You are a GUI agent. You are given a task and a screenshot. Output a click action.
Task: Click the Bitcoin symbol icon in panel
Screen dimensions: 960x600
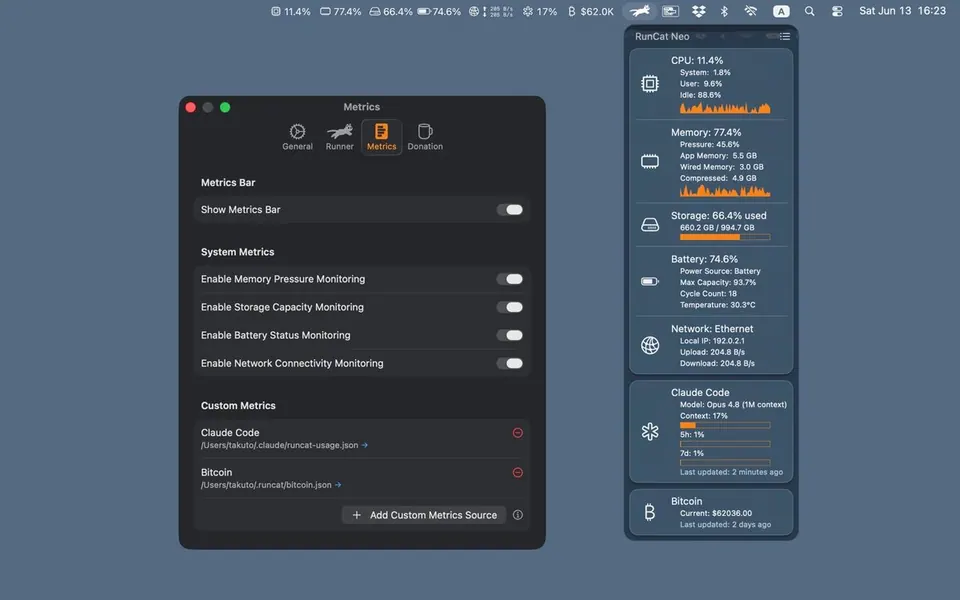click(650, 512)
